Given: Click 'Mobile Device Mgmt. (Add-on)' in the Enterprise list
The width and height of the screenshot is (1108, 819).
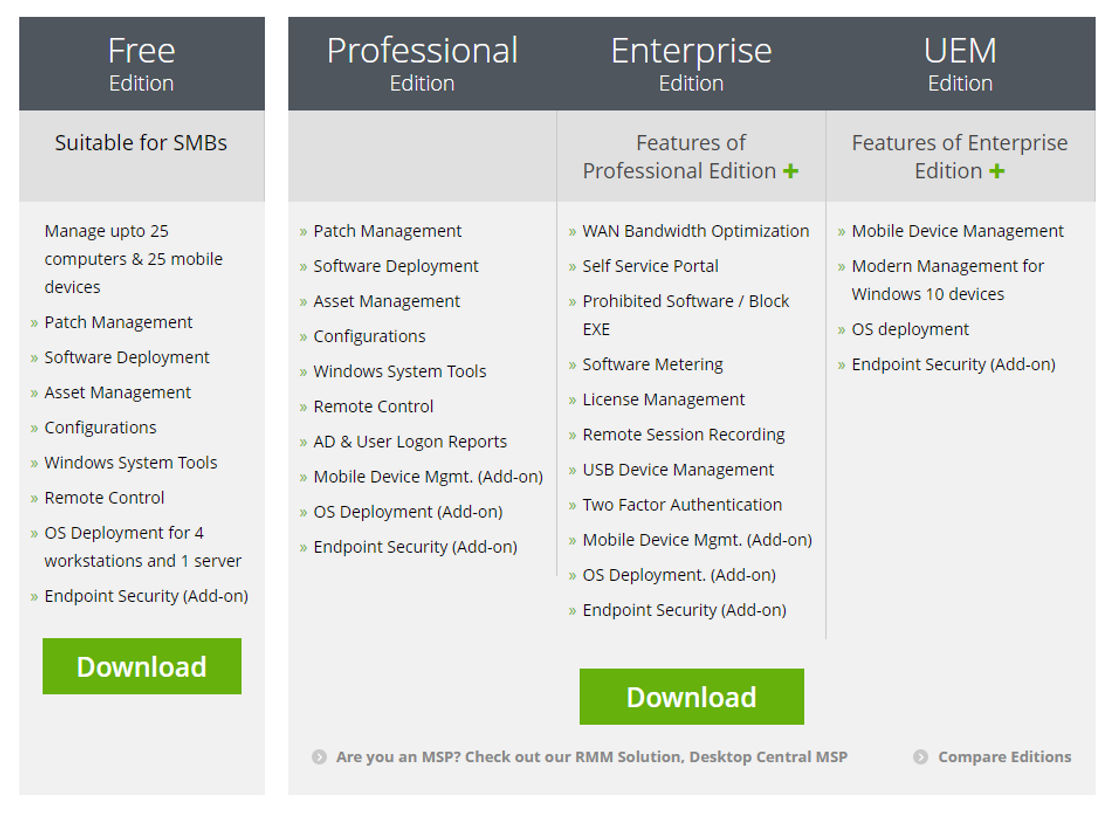Looking at the screenshot, I should 697,540.
